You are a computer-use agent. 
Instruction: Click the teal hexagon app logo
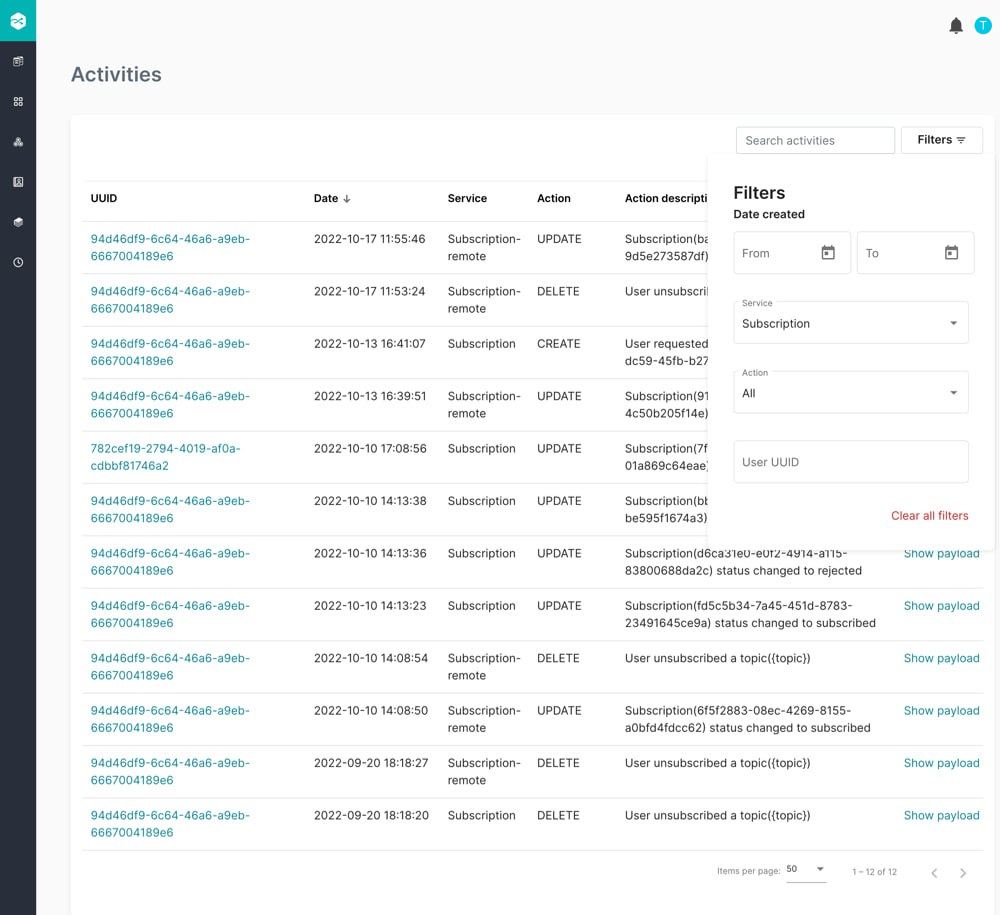tap(18, 19)
